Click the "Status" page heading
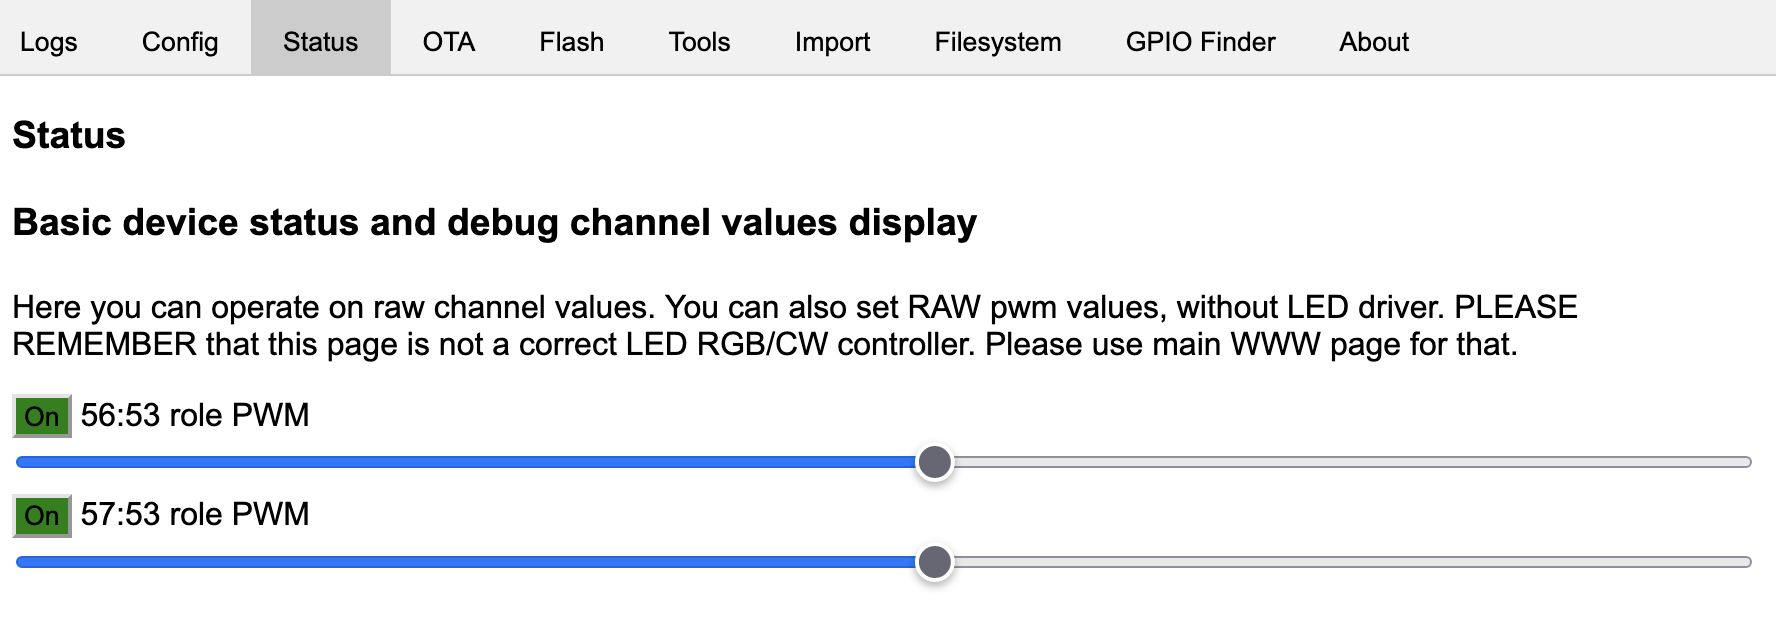1776x640 pixels. (x=69, y=135)
